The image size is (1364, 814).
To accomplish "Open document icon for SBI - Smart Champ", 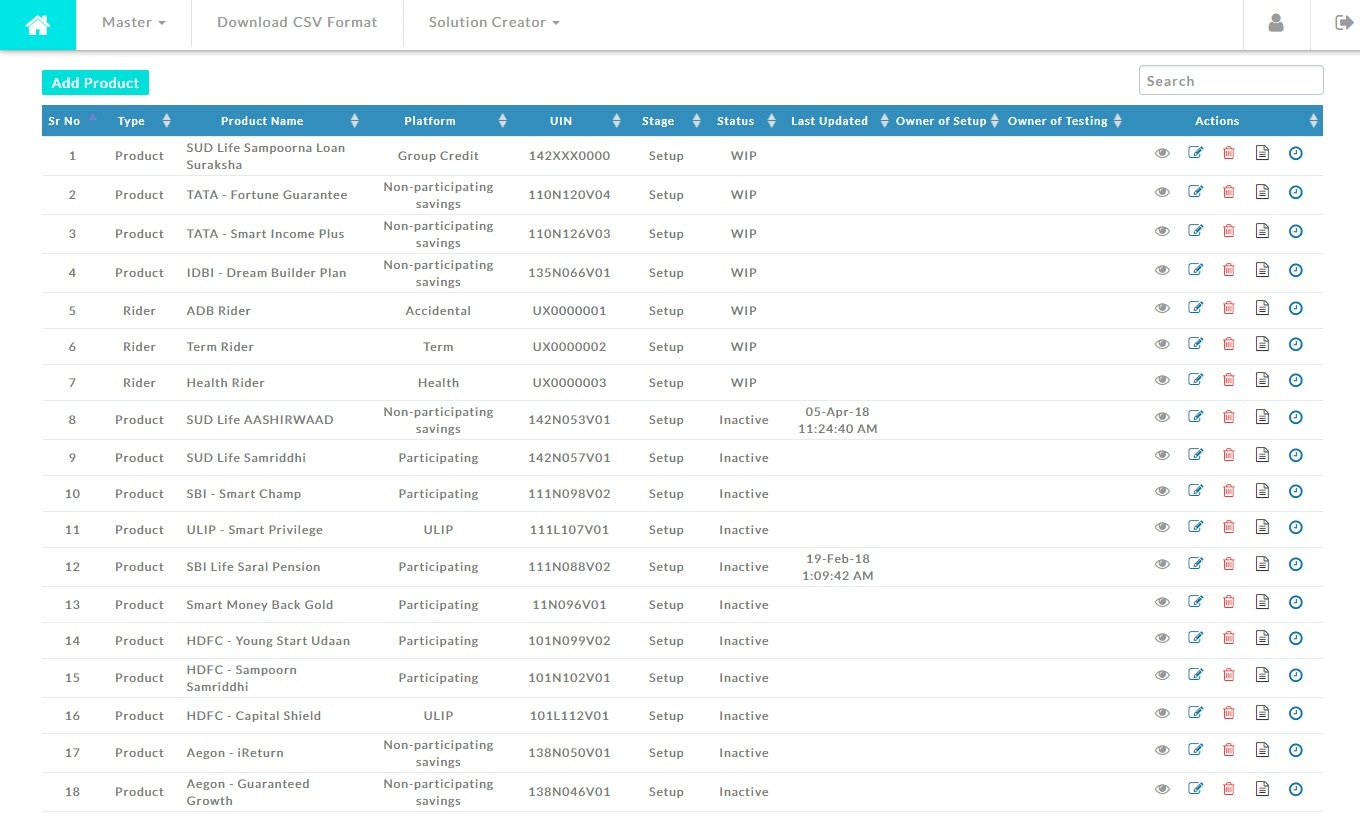I will (x=1262, y=491).
